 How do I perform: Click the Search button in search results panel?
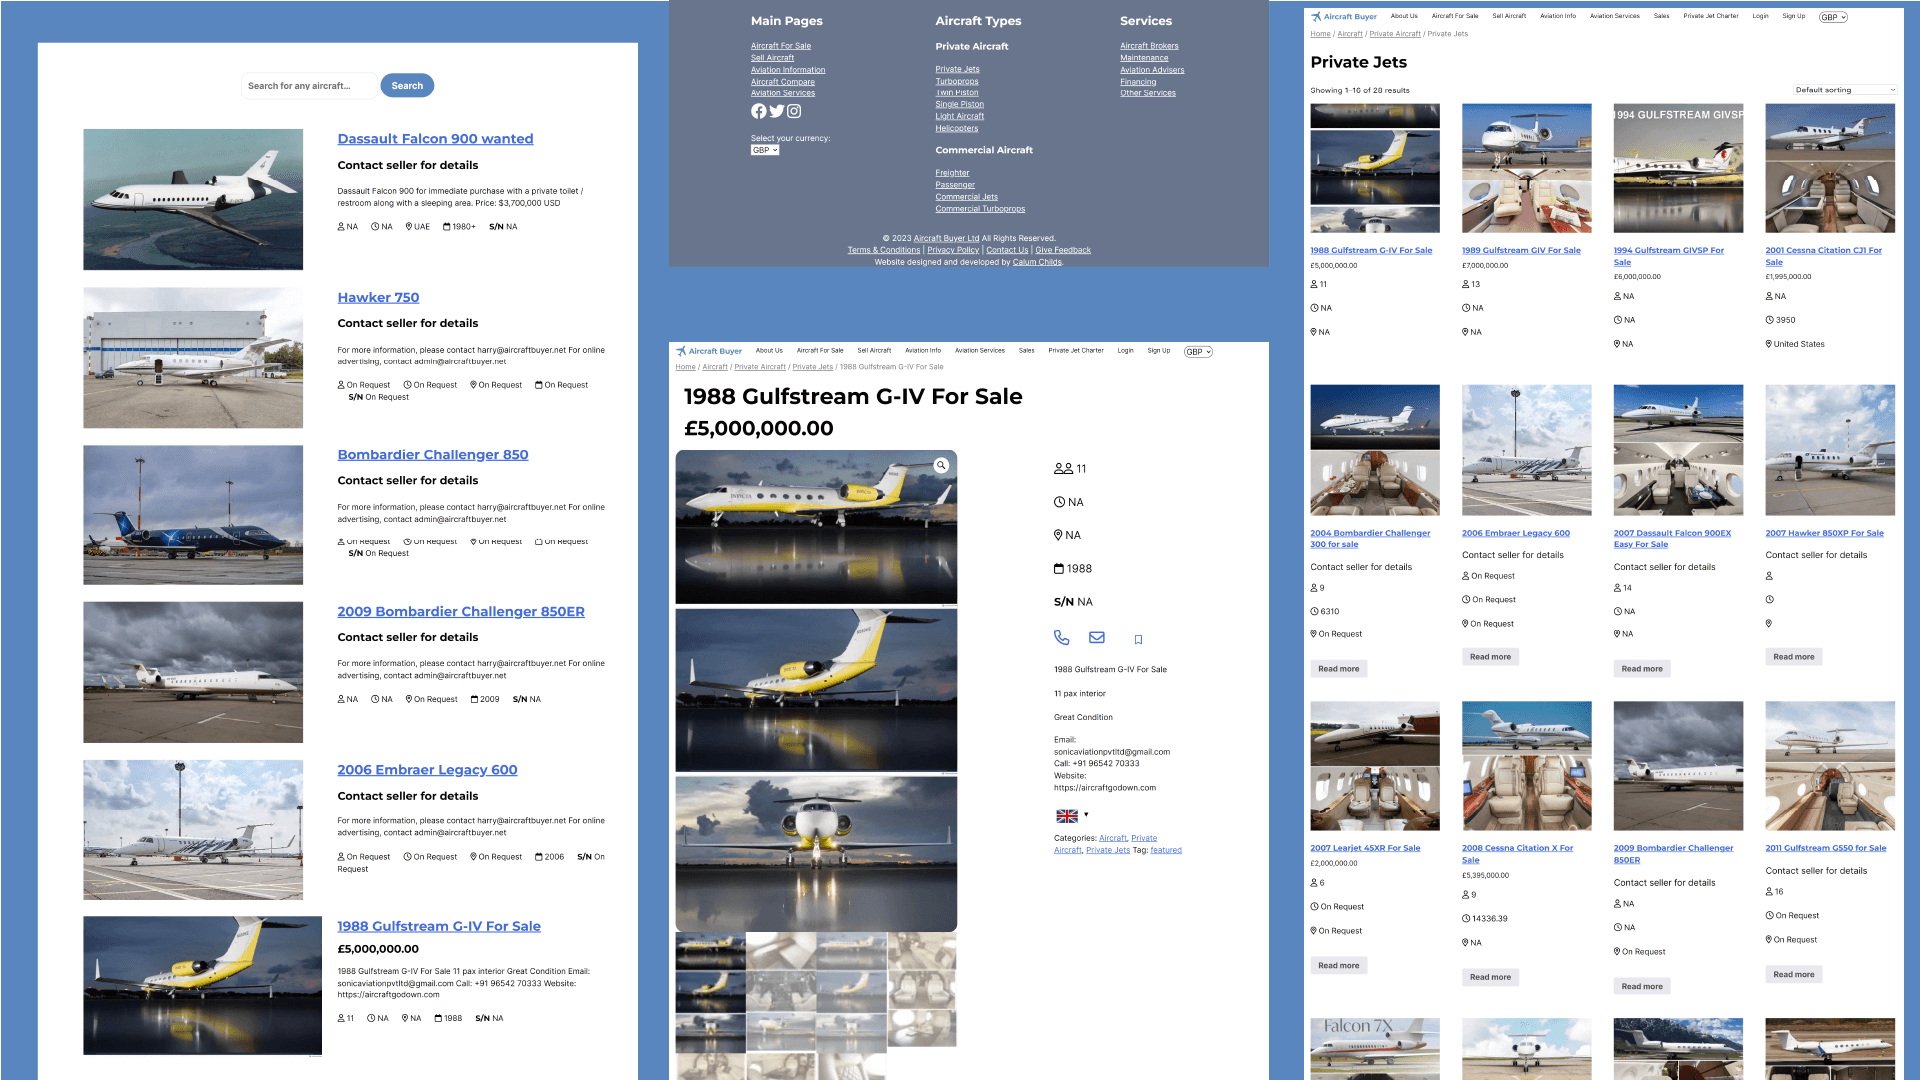coord(407,86)
